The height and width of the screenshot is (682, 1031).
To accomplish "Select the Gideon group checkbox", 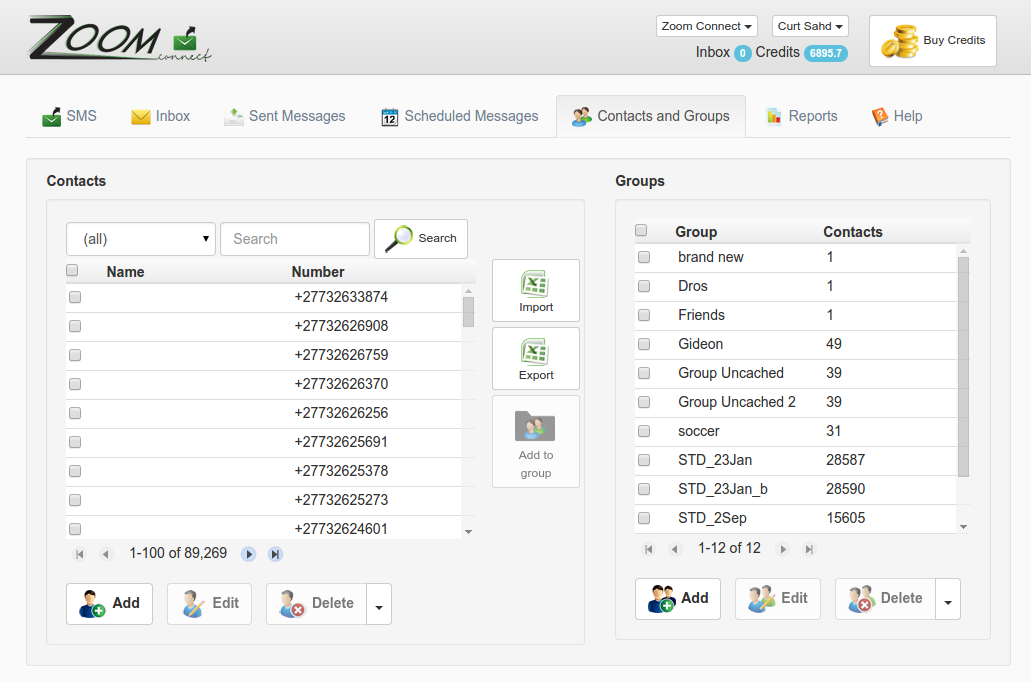I will tap(644, 344).
